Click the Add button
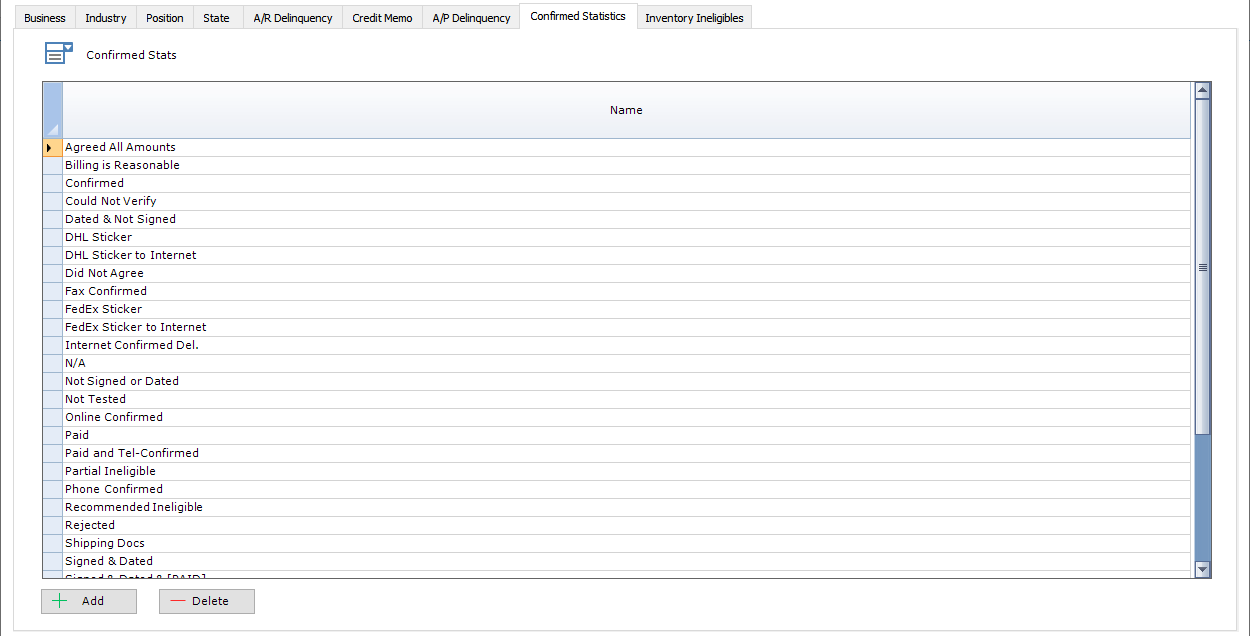The width and height of the screenshot is (1250, 636). point(88,601)
